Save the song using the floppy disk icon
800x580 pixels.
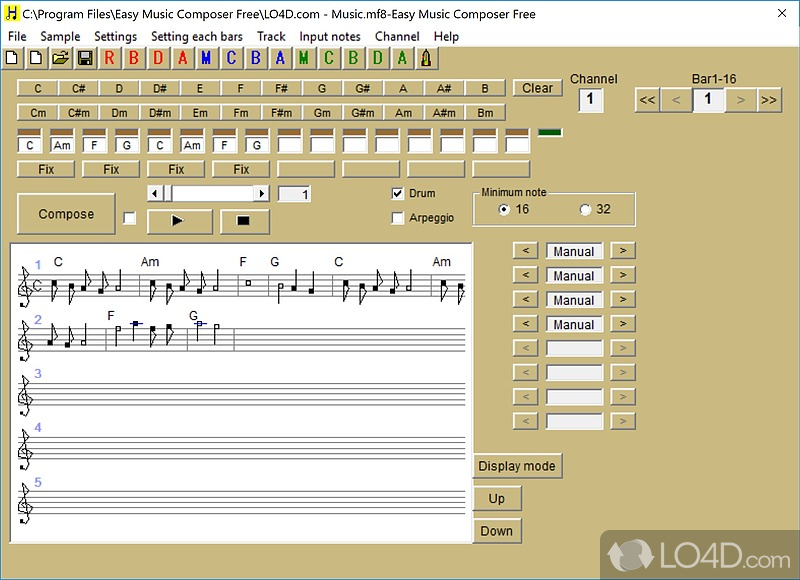pos(85,58)
